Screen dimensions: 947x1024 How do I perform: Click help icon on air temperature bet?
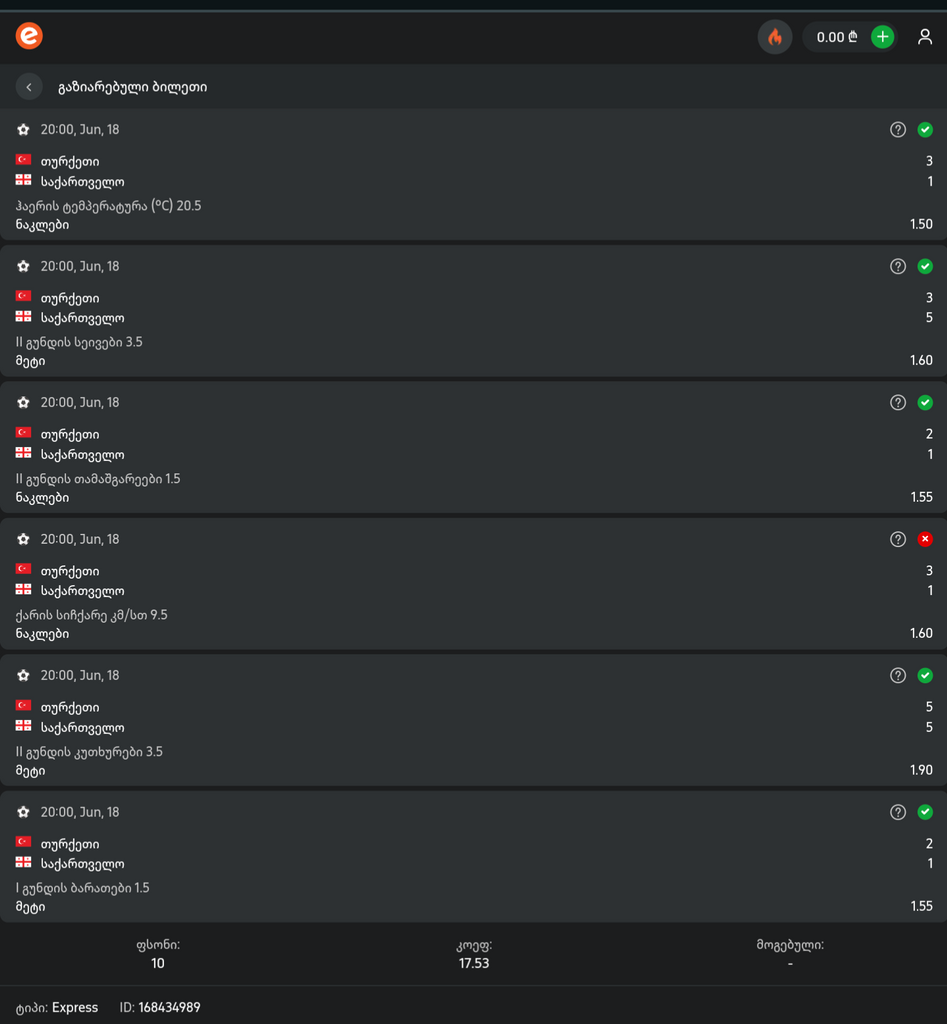898,130
